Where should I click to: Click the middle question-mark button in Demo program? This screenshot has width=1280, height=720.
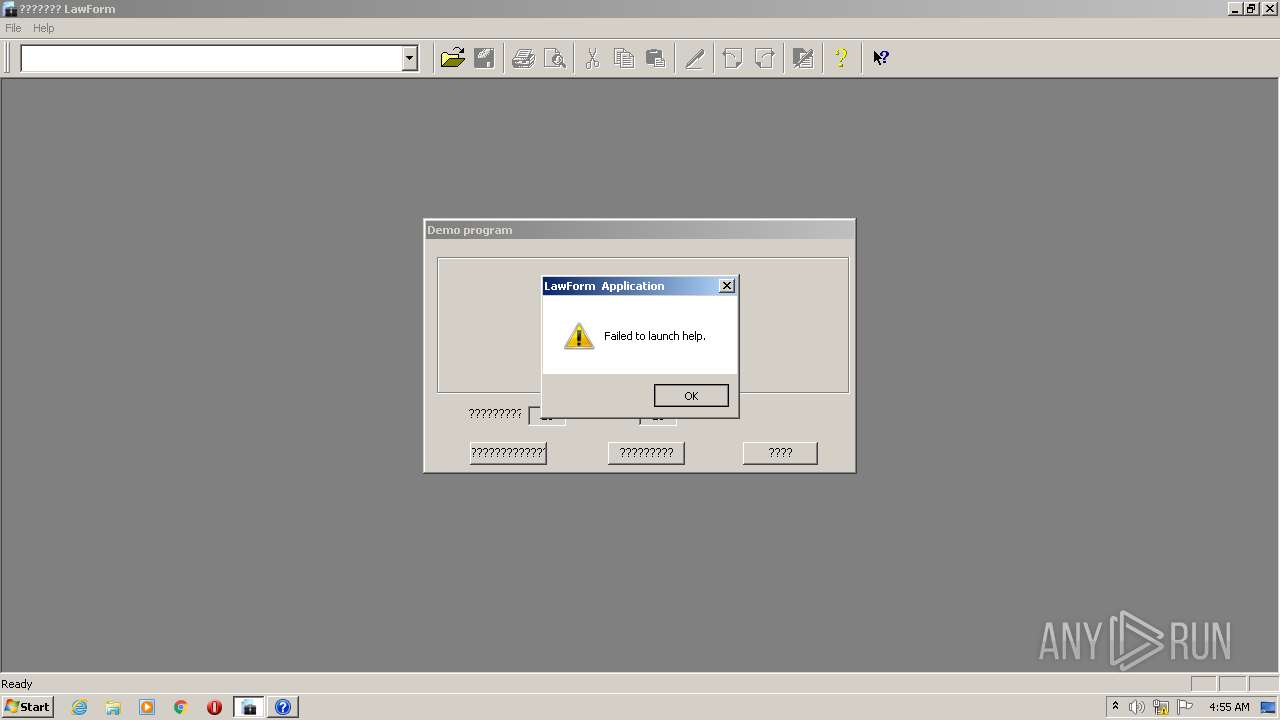pos(646,453)
